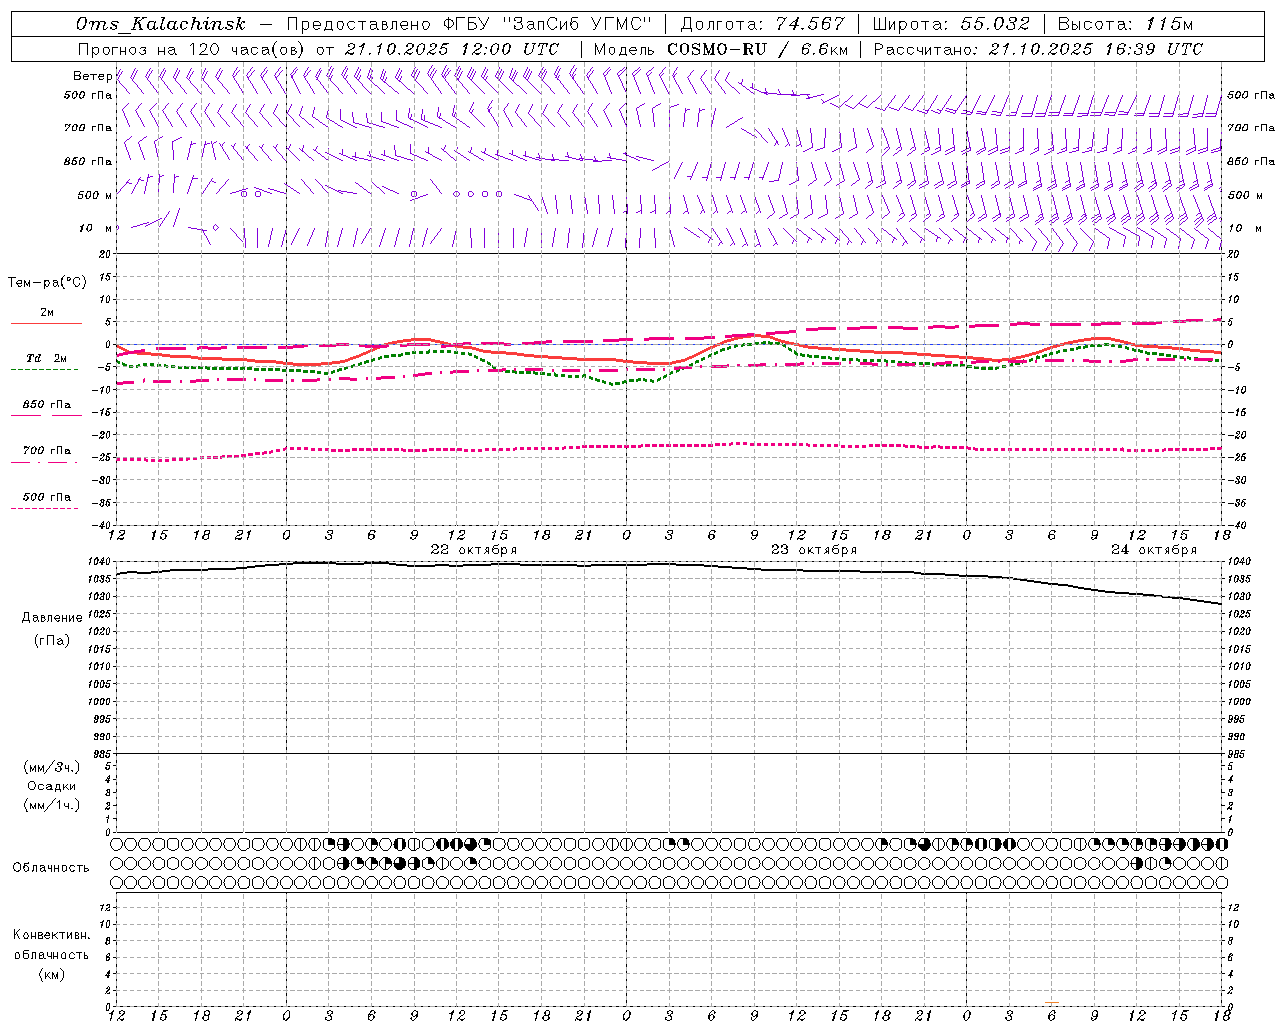
Task: Click the '-25' tick on right temperature axis
Action: point(1237,458)
